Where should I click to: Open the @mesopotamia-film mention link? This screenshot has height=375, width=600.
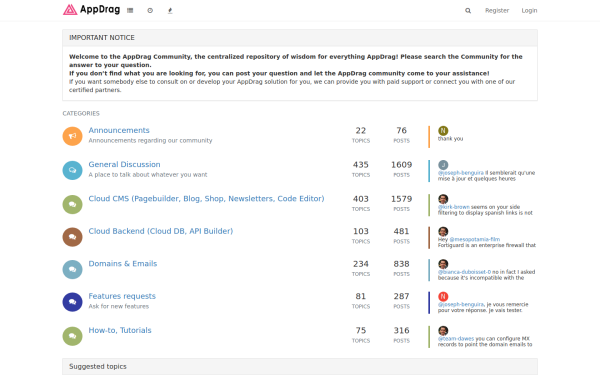coord(474,239)
